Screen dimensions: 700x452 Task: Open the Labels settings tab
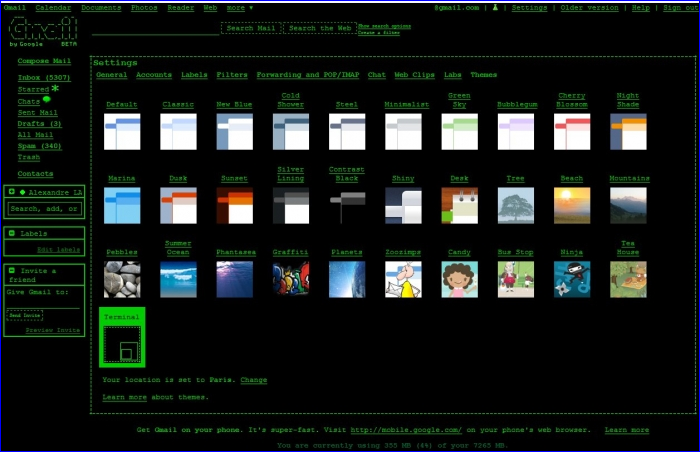click(194, 75)
